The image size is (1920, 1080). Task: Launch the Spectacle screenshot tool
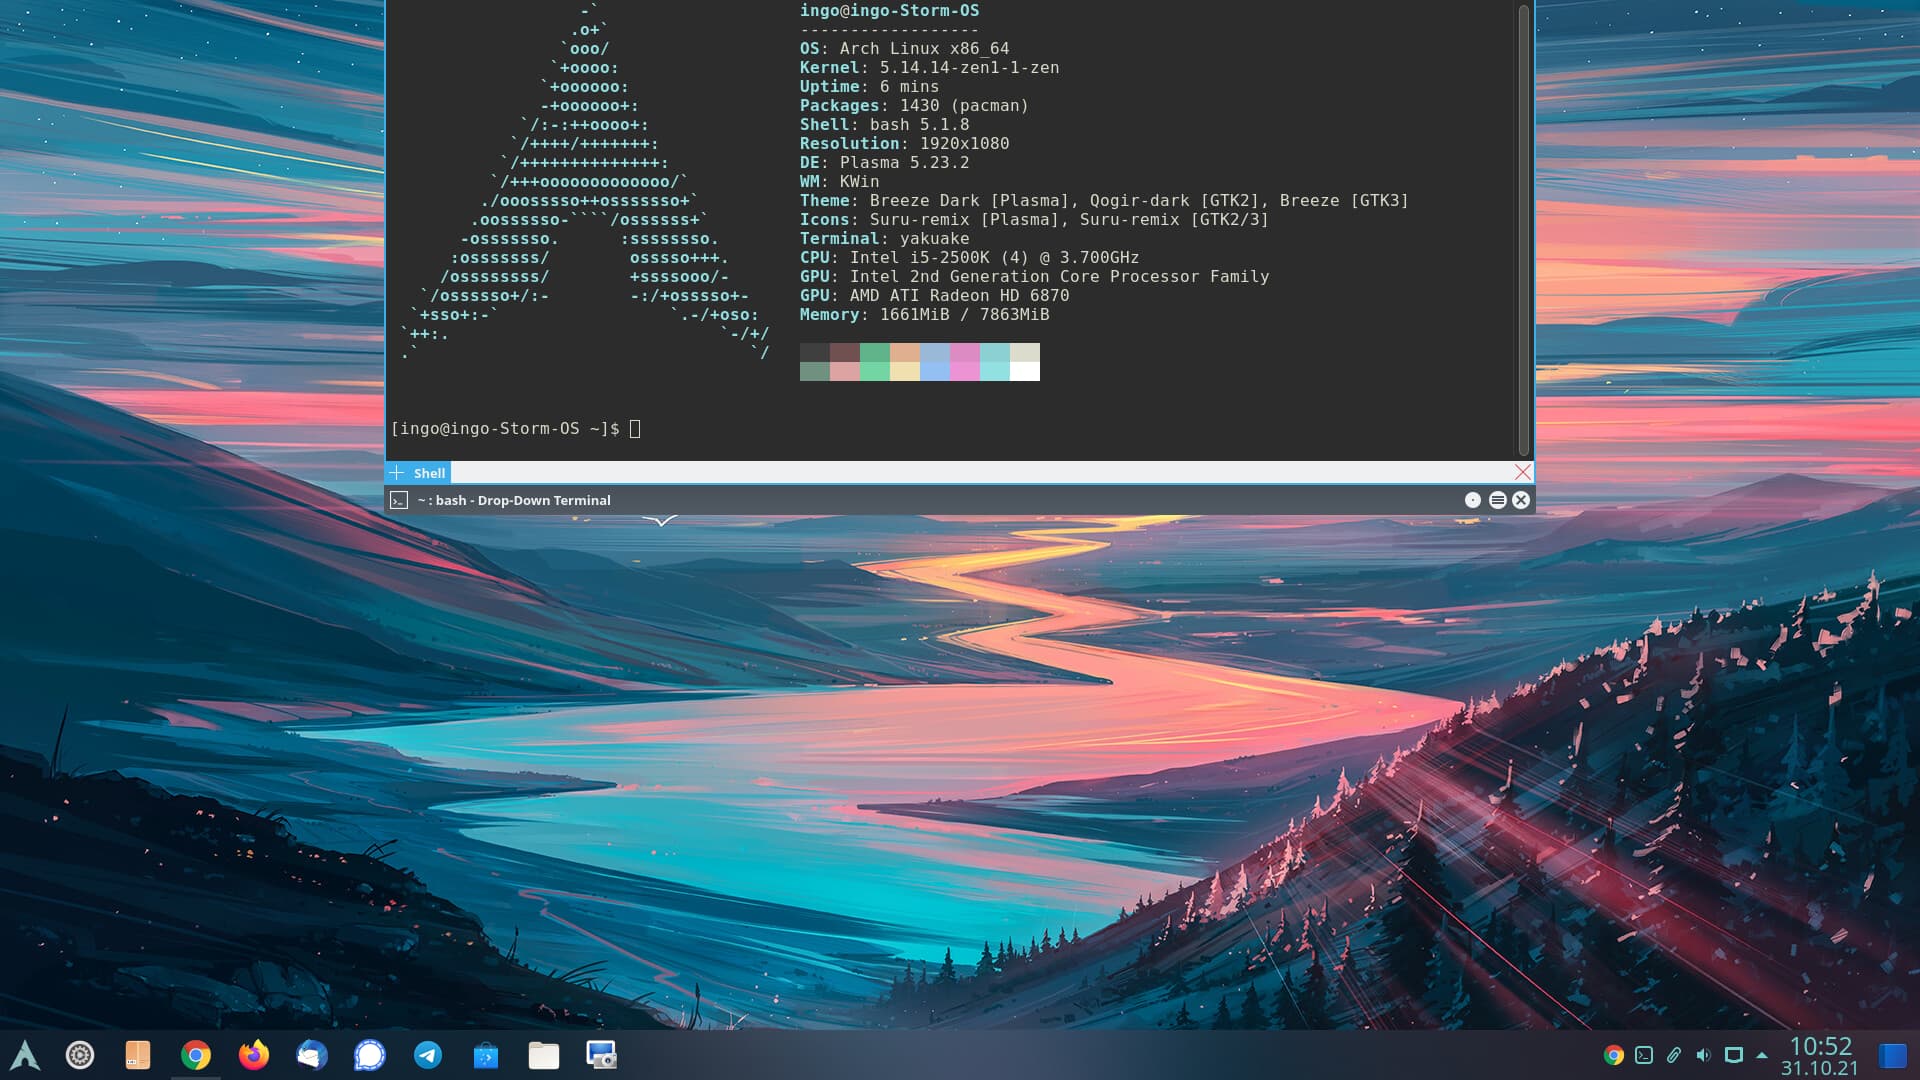601,1054
